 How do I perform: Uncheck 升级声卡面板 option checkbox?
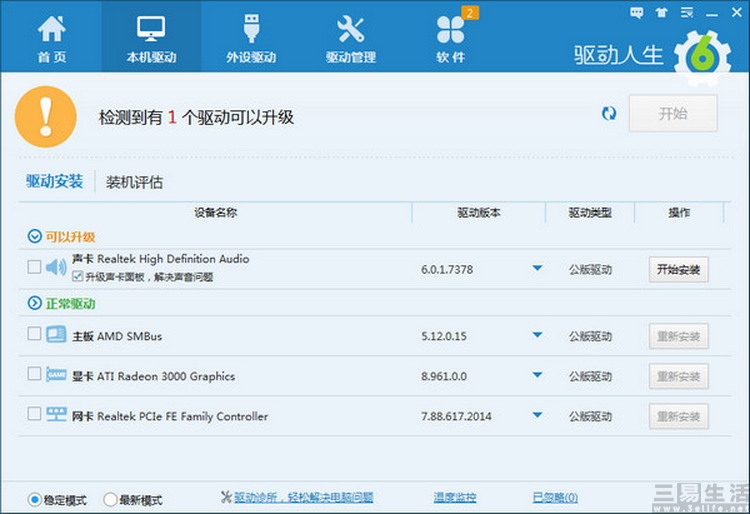coord(78,277)
